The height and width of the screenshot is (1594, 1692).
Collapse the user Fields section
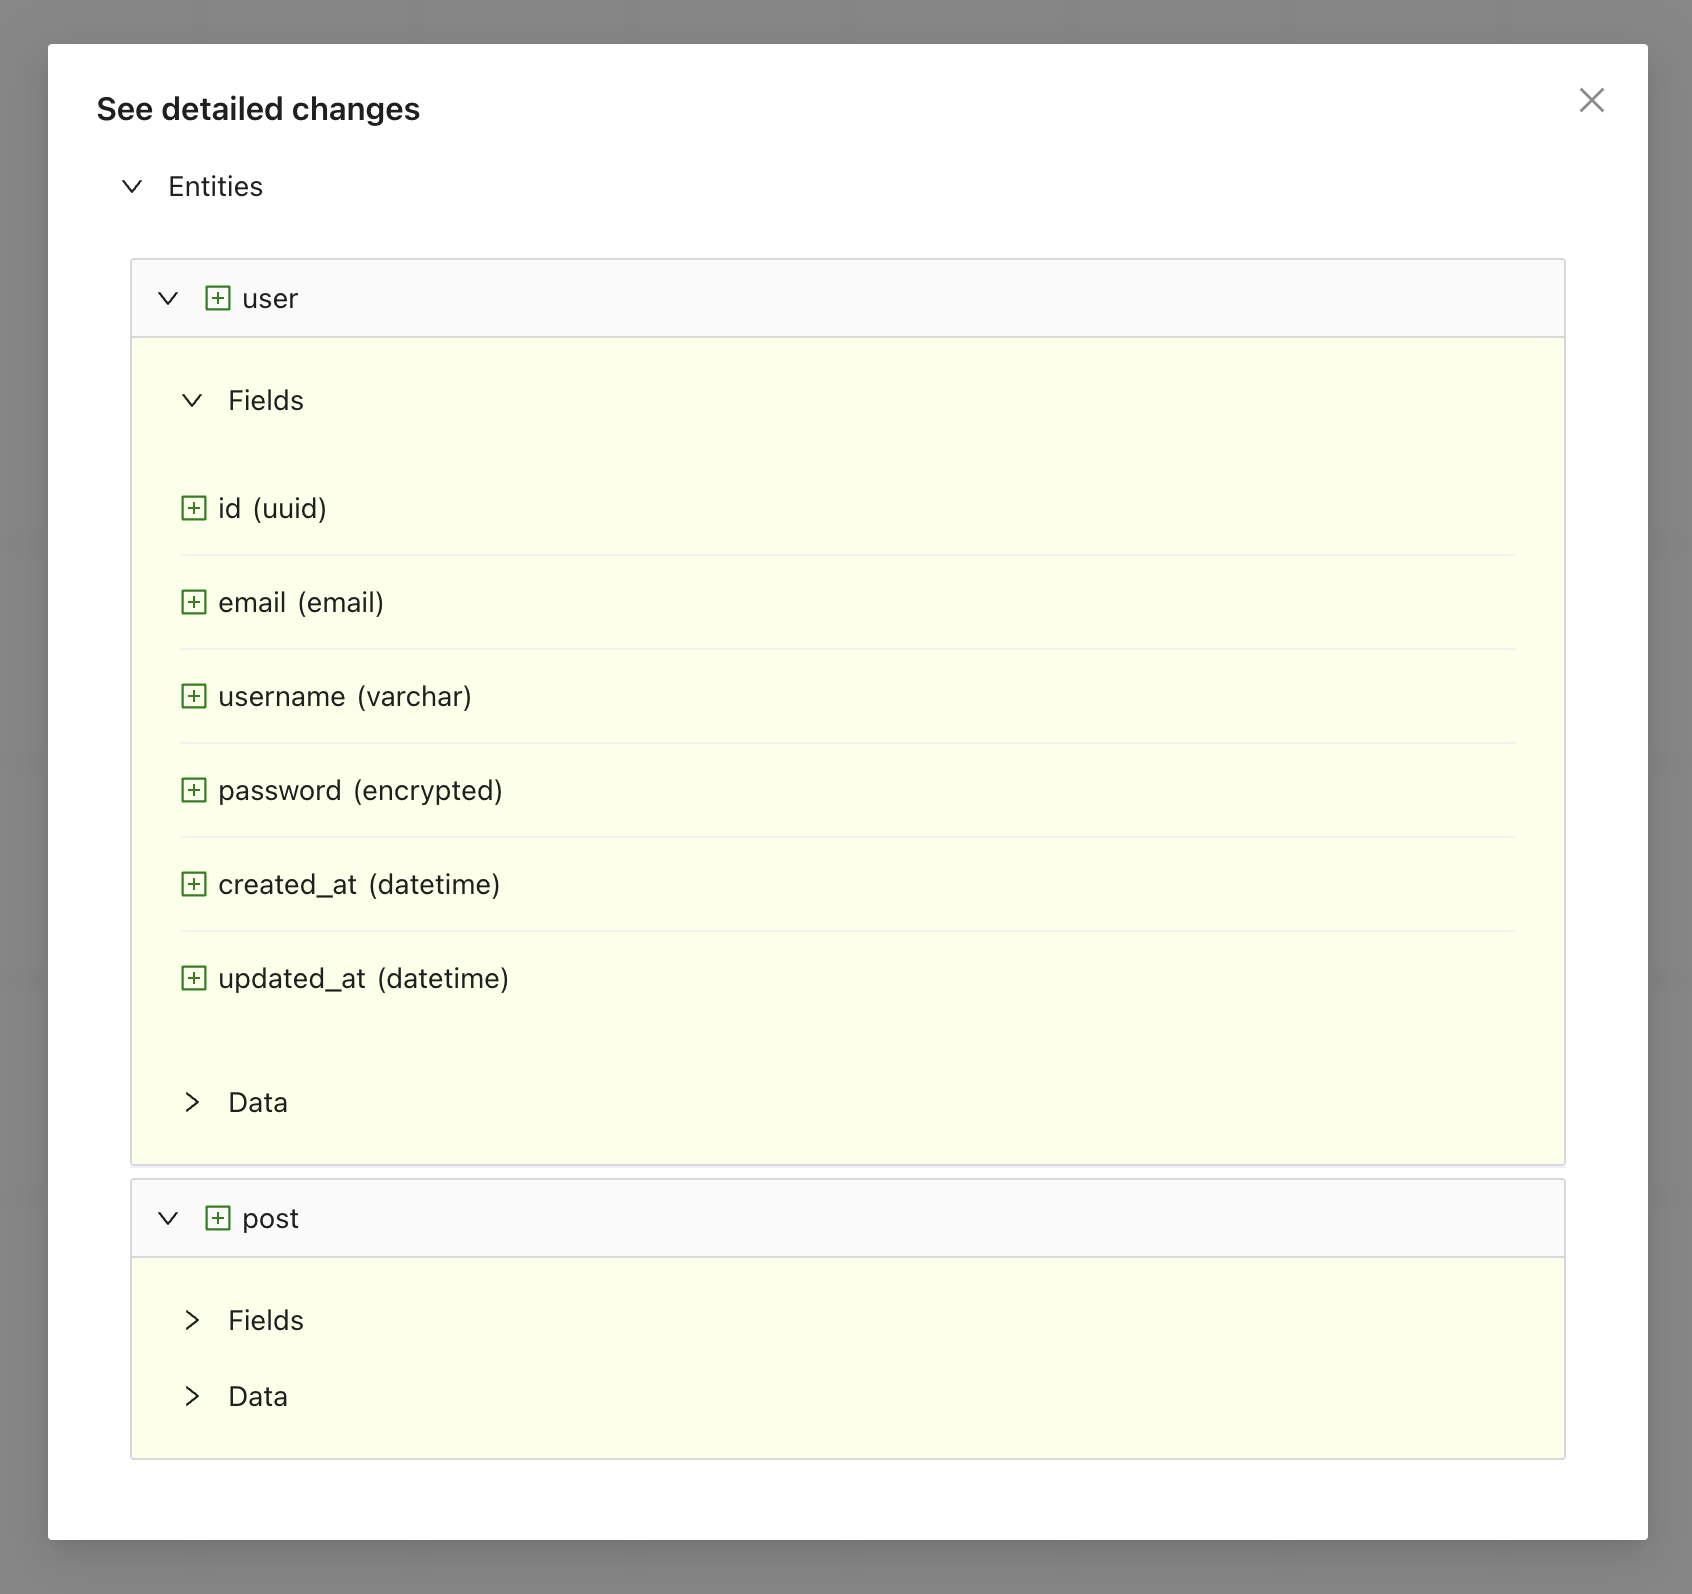[x=192, y=401]
